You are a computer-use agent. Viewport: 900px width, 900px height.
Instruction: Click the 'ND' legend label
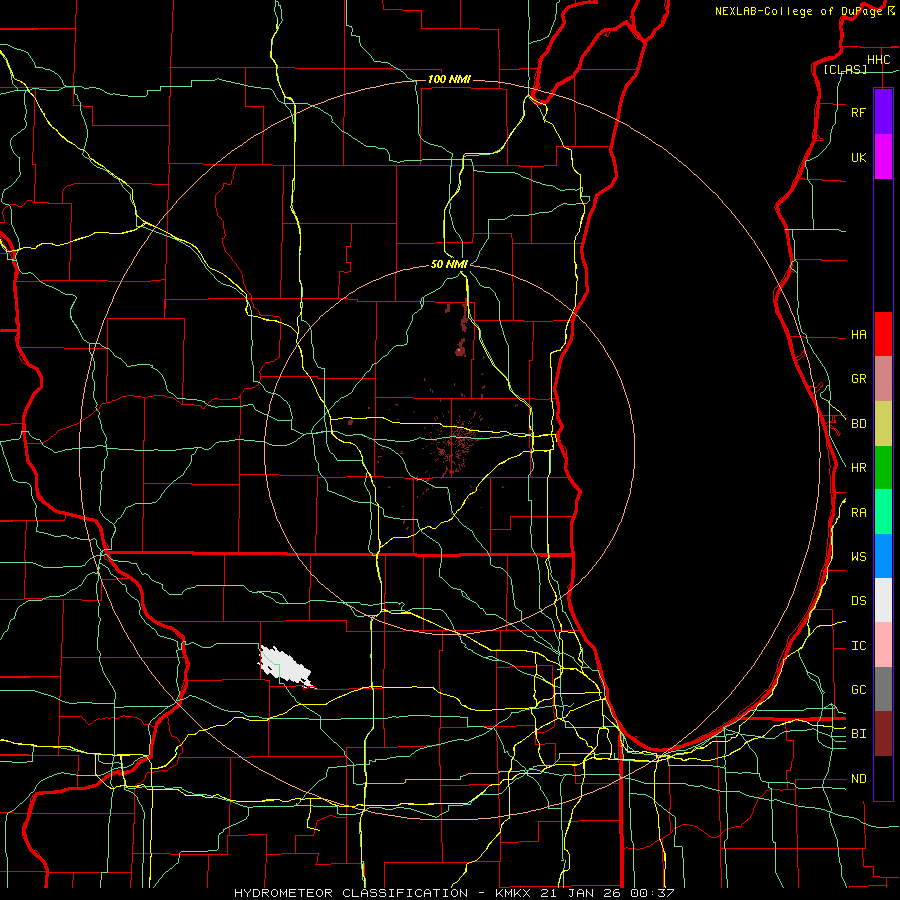(858, 779)
